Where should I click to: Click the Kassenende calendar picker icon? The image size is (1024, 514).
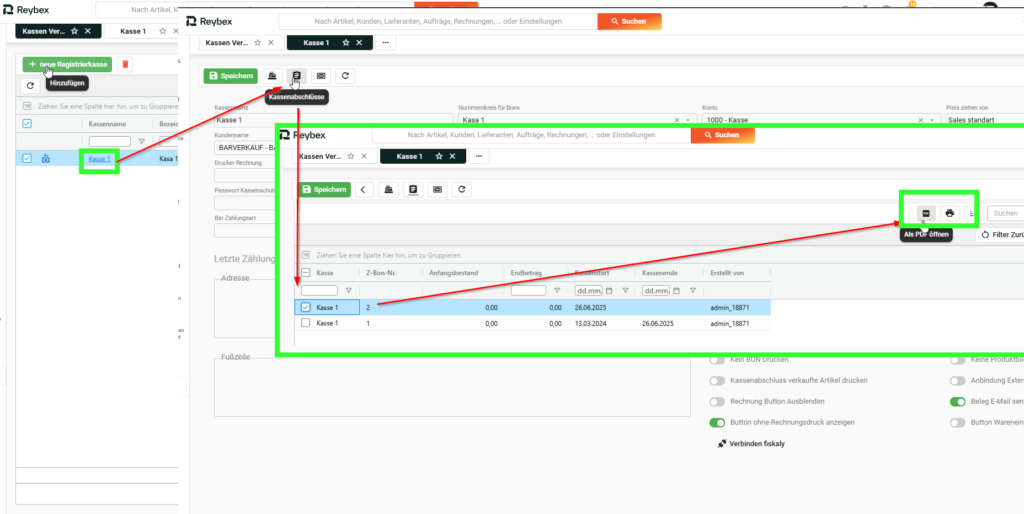click(677, 291)
